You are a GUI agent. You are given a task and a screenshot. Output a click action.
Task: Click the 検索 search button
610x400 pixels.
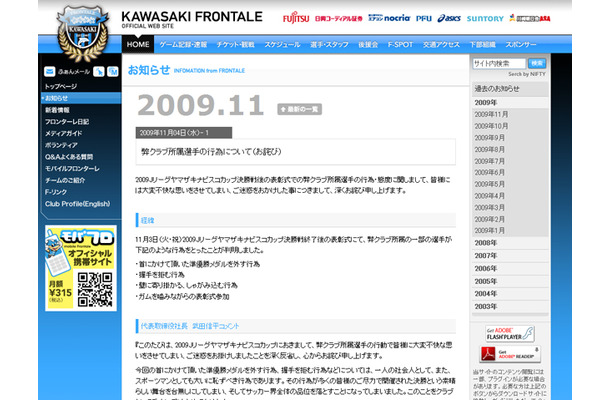click(x=537, y=62)
